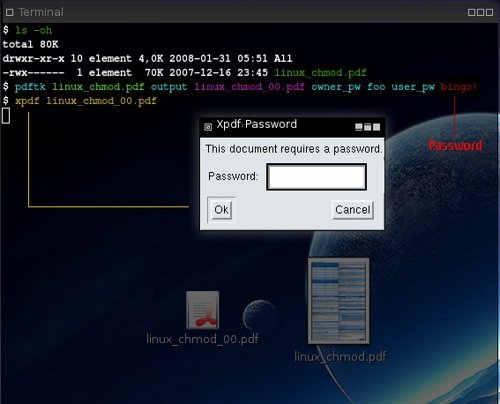Focus the Password input field
Viewport: 500px width, 404px height.
316,177
